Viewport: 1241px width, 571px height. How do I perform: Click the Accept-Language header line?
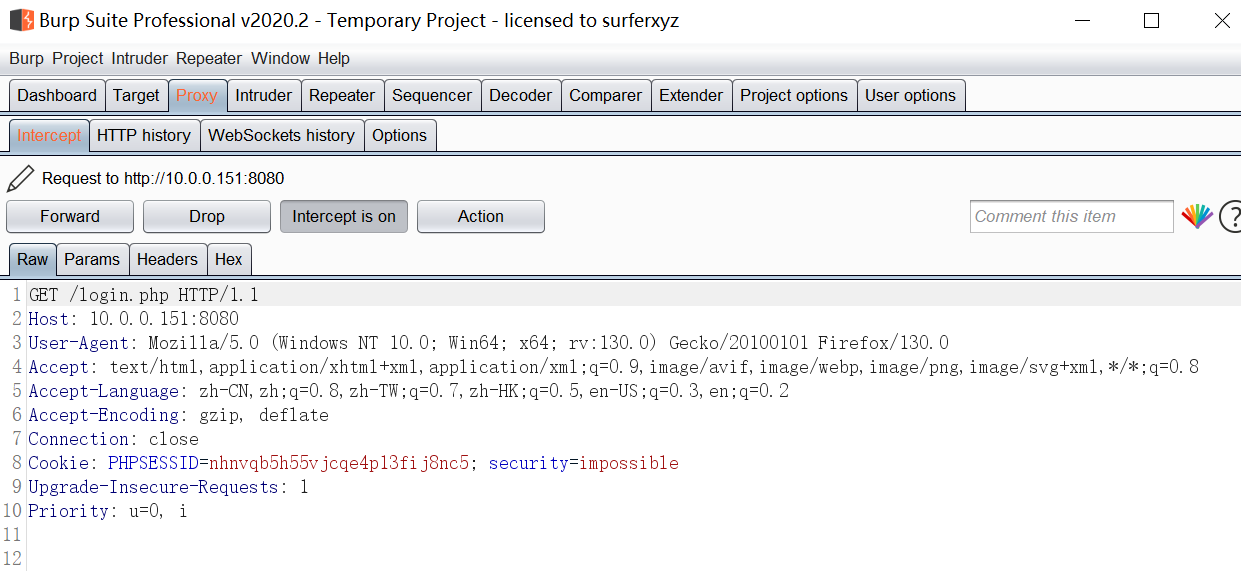tap(409, 391)
